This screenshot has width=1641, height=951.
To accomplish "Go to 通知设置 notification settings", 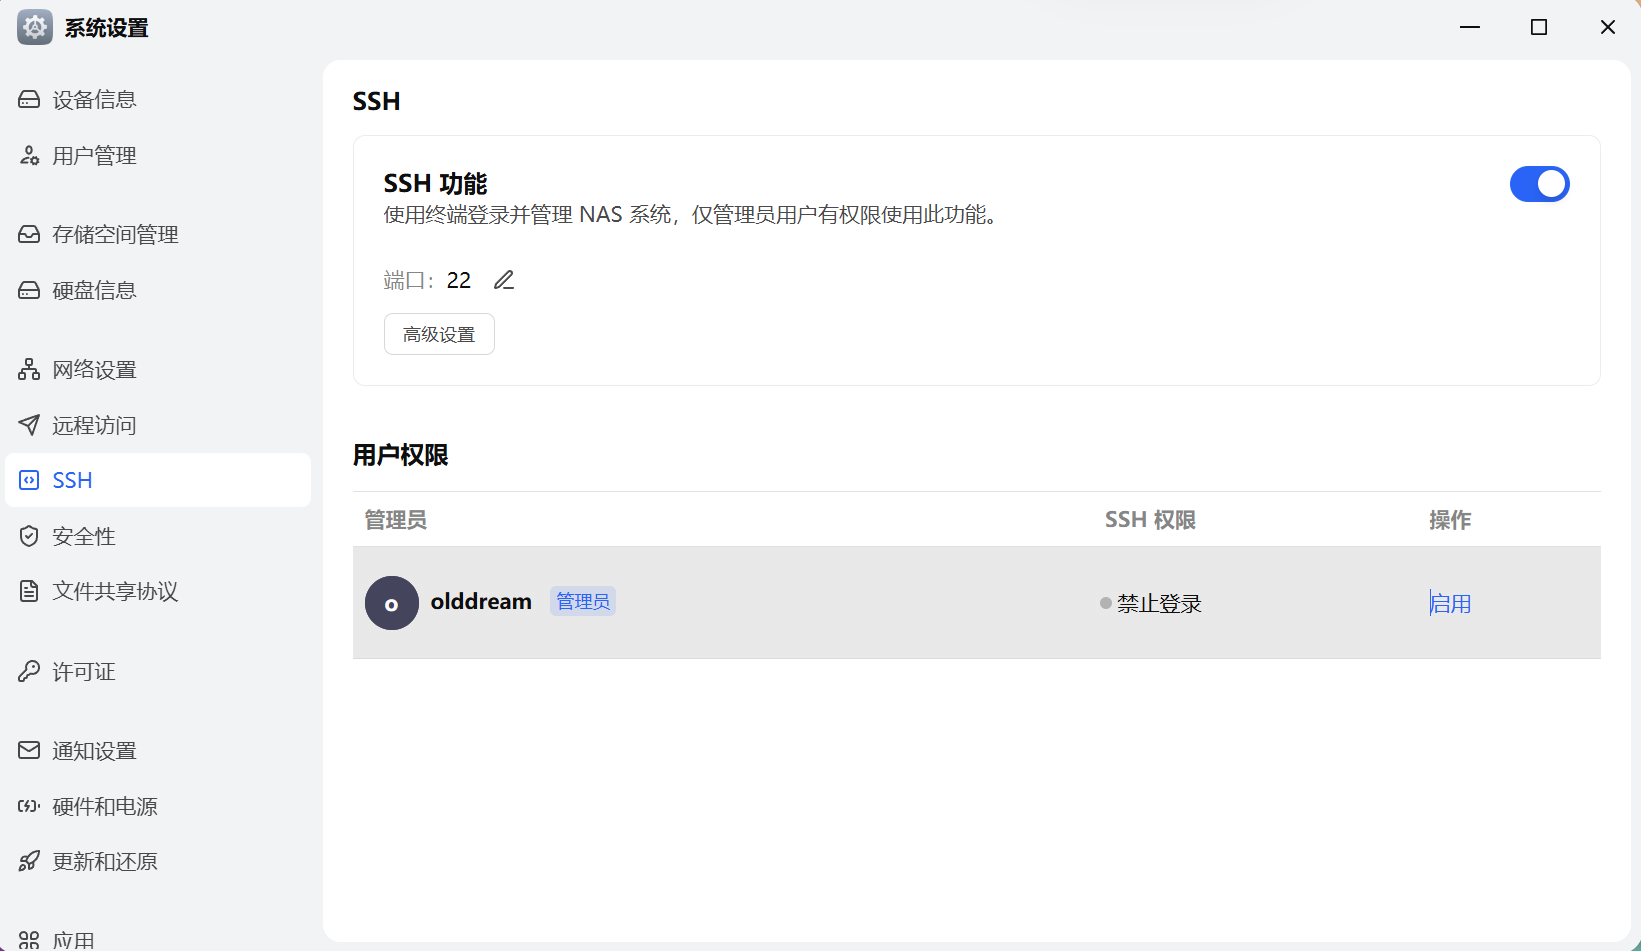I will (x=94, y=751).
